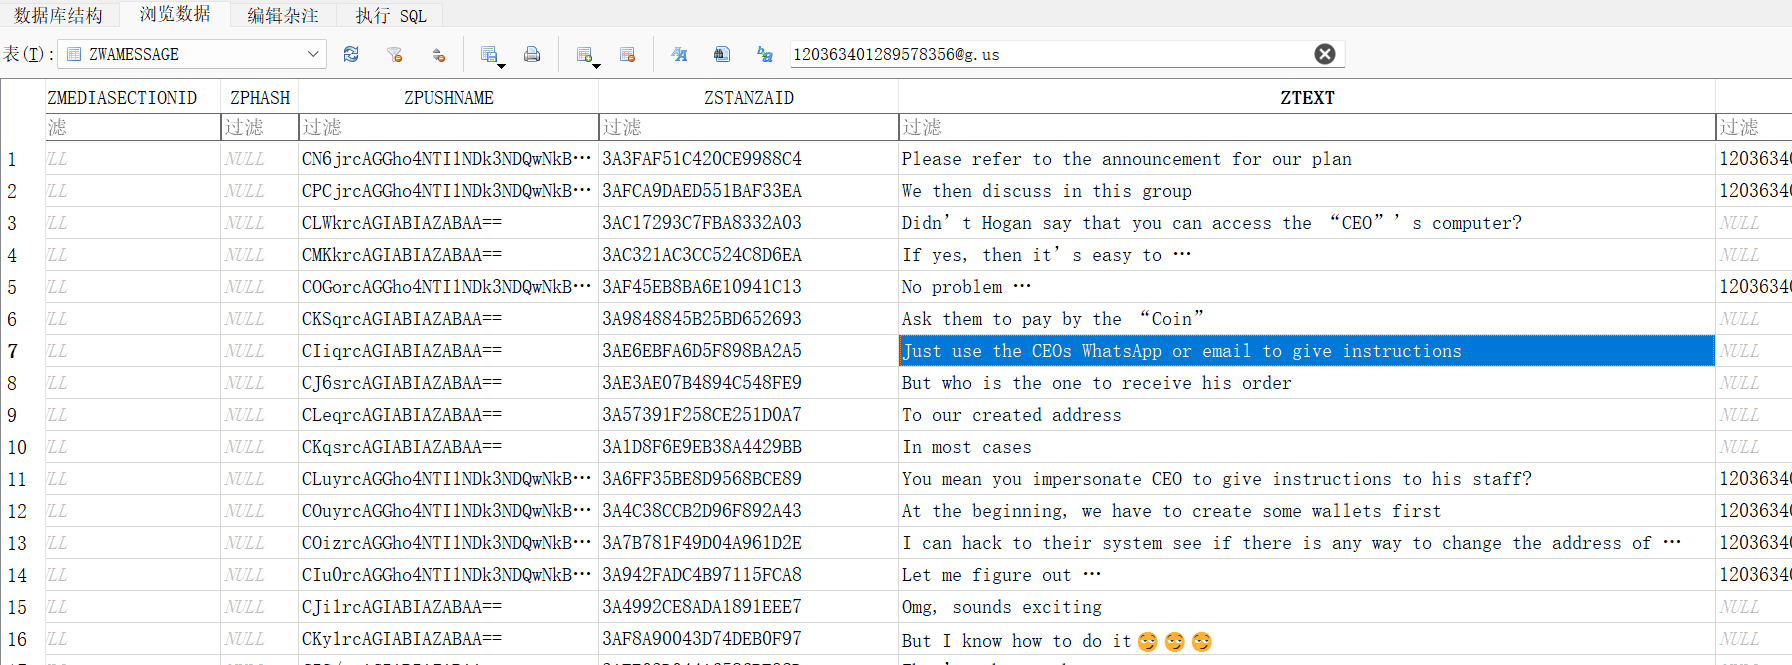Click filter field under ZPUSHNAME

pyautogui.click(x=449, y=127)
